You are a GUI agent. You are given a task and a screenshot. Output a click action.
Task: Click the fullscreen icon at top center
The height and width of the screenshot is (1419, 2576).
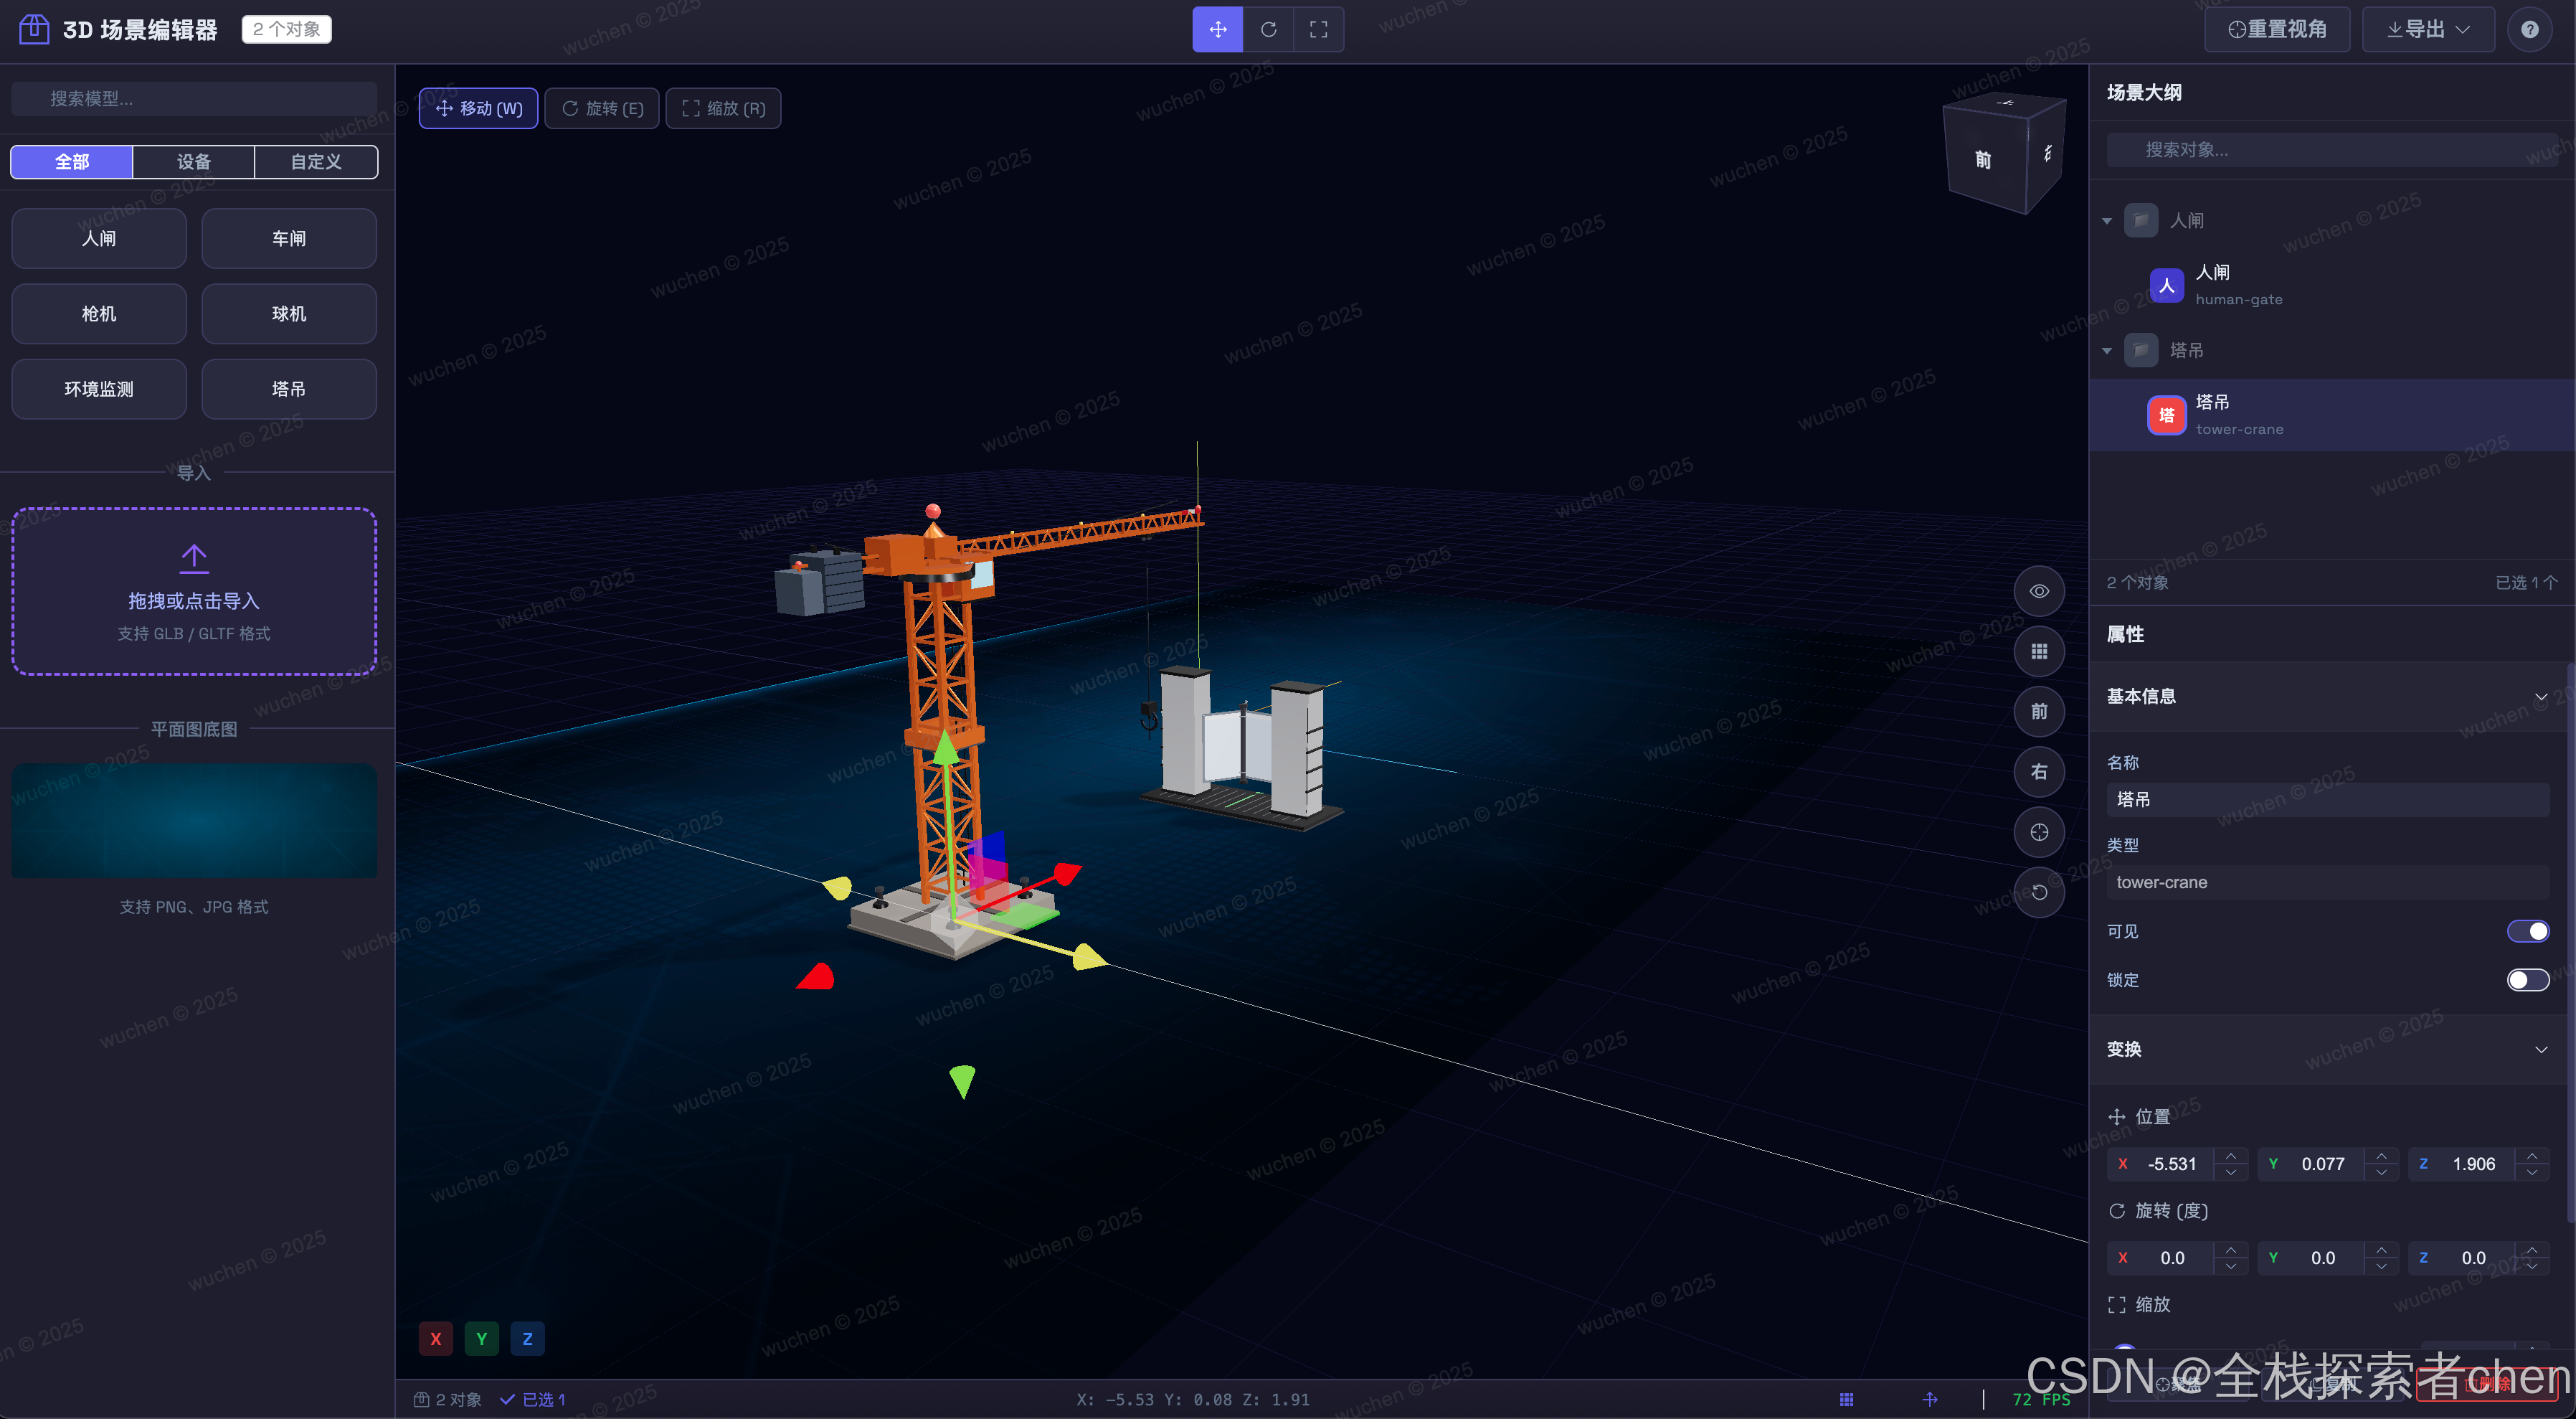pyautogui.click(x=1318, y=29)
